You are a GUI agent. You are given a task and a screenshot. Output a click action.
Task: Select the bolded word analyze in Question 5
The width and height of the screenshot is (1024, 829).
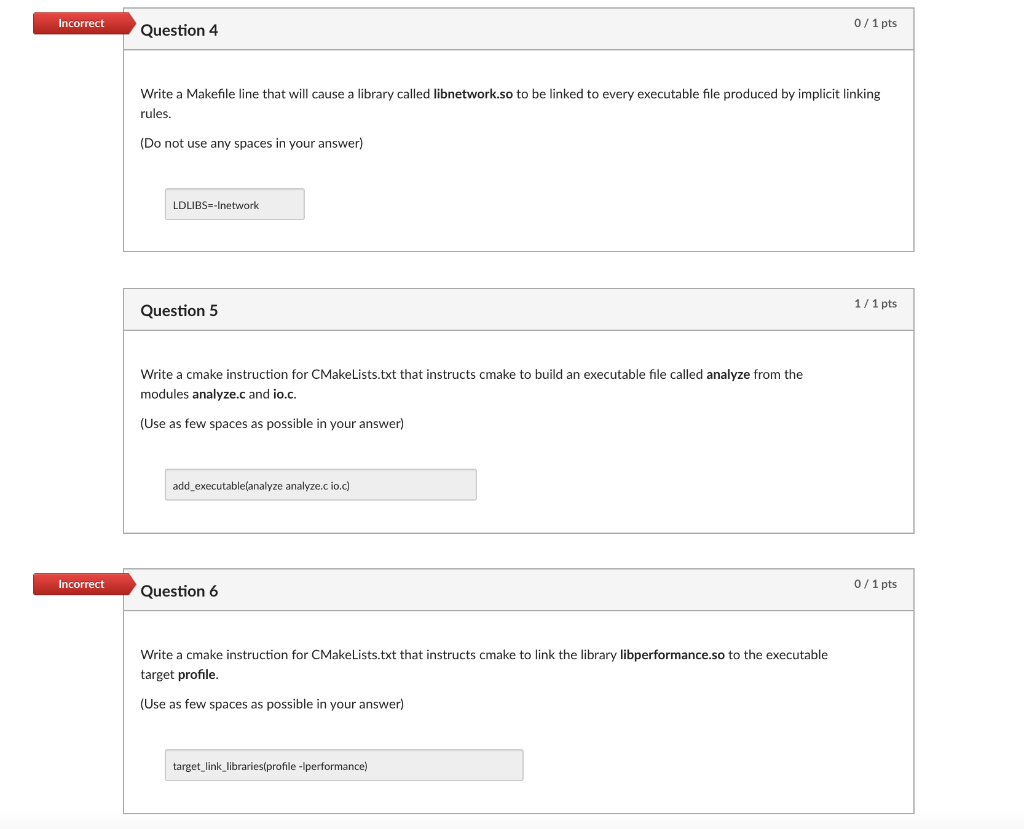tap(726, 374)
